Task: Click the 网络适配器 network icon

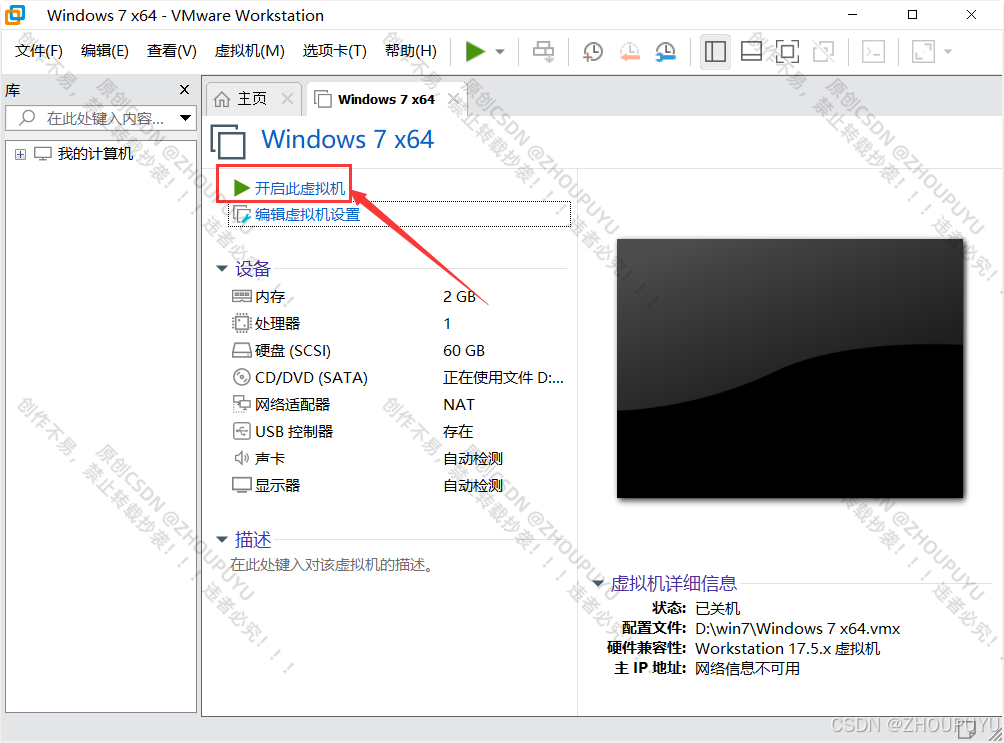Action: pos(241,404)
